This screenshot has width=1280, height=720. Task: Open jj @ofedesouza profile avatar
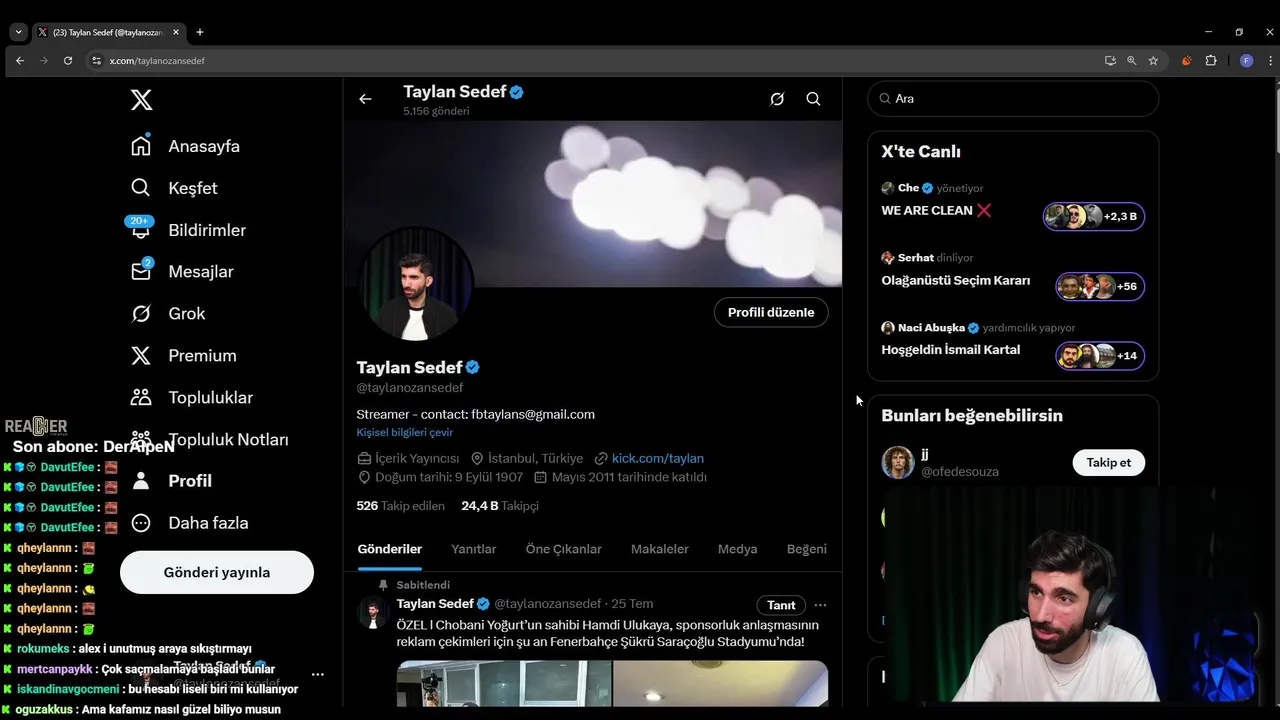coord(898,462)
